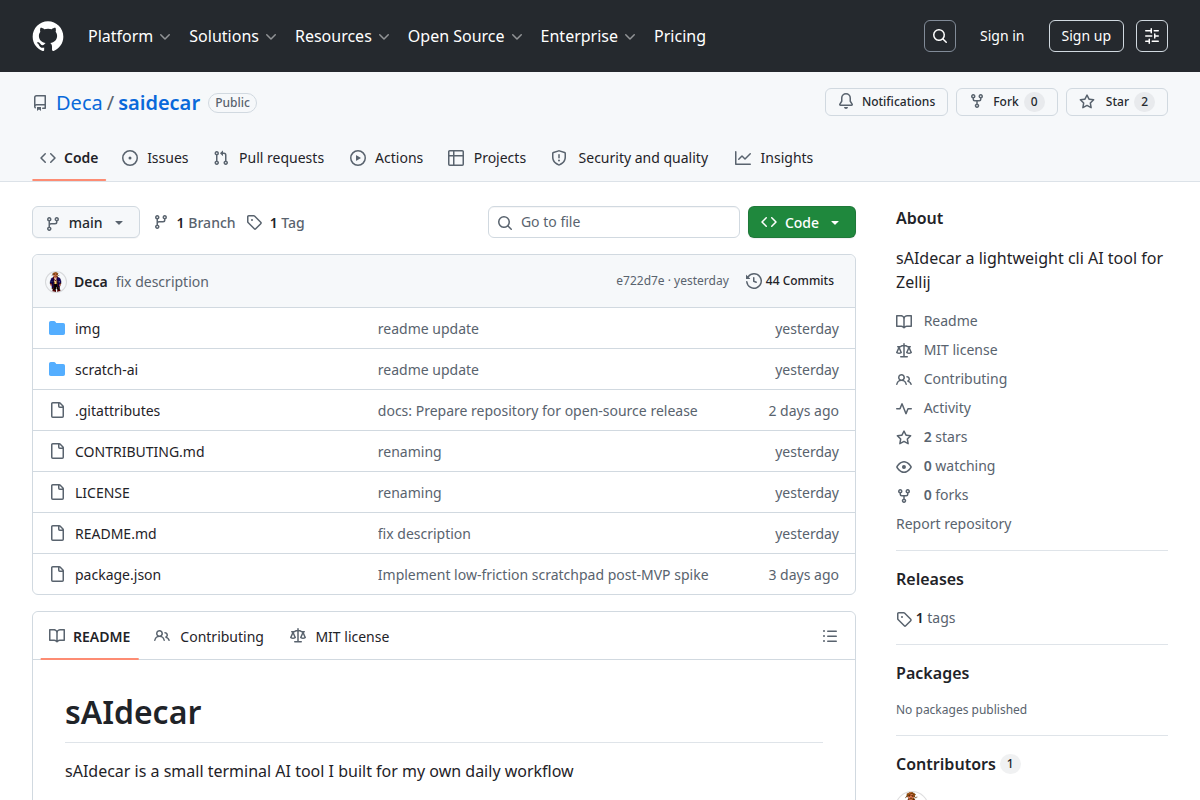Expand the Resources dropdown
1200x800 pixels.
coord(342,36)
